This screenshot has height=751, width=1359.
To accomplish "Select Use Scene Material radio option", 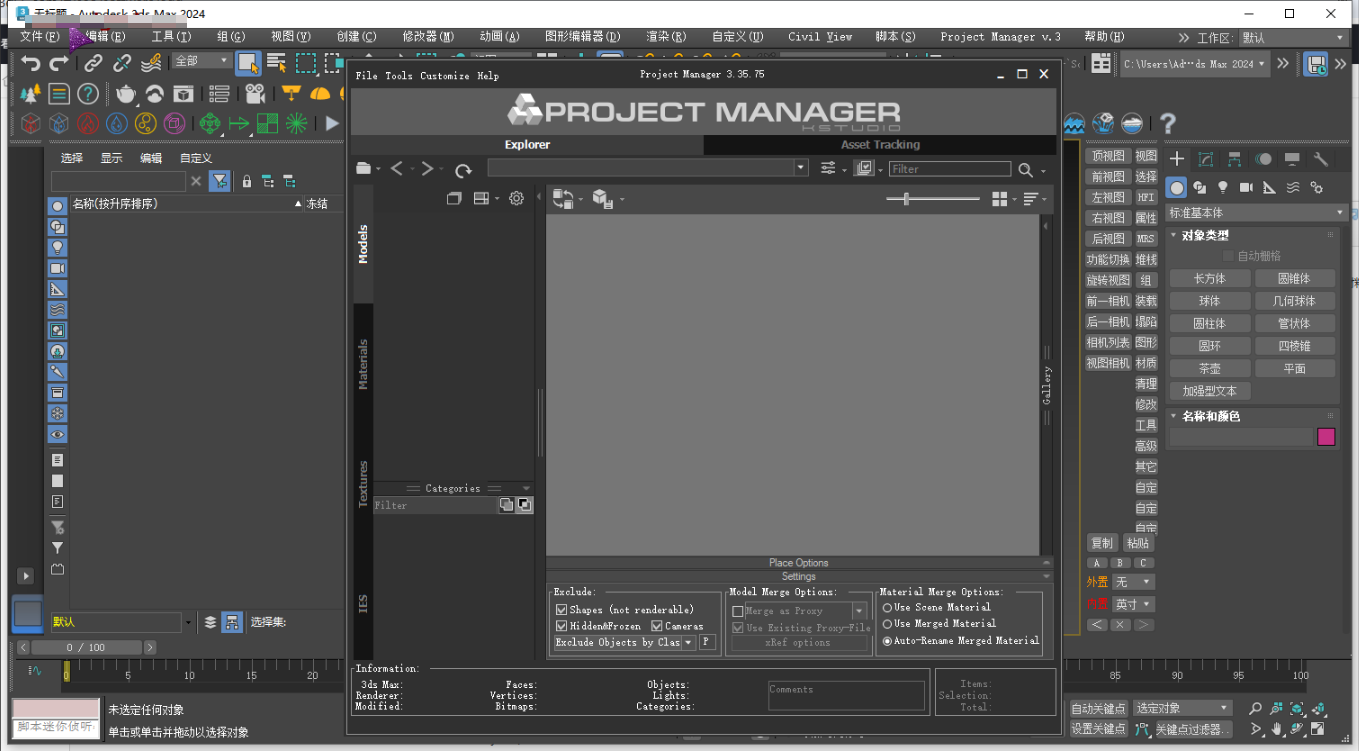I will (x=887, y=607).
